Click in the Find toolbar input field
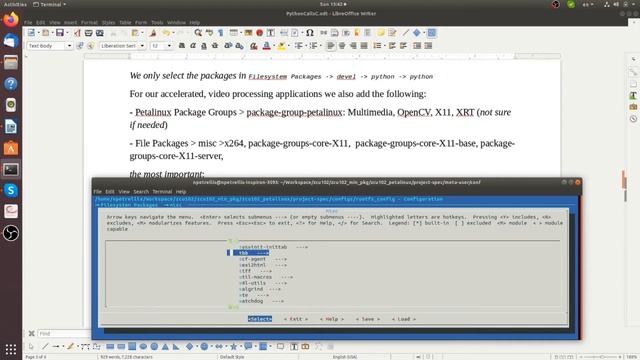Viewport: 640px width, 360px height. pyautogui.click(x=64, y=333)
